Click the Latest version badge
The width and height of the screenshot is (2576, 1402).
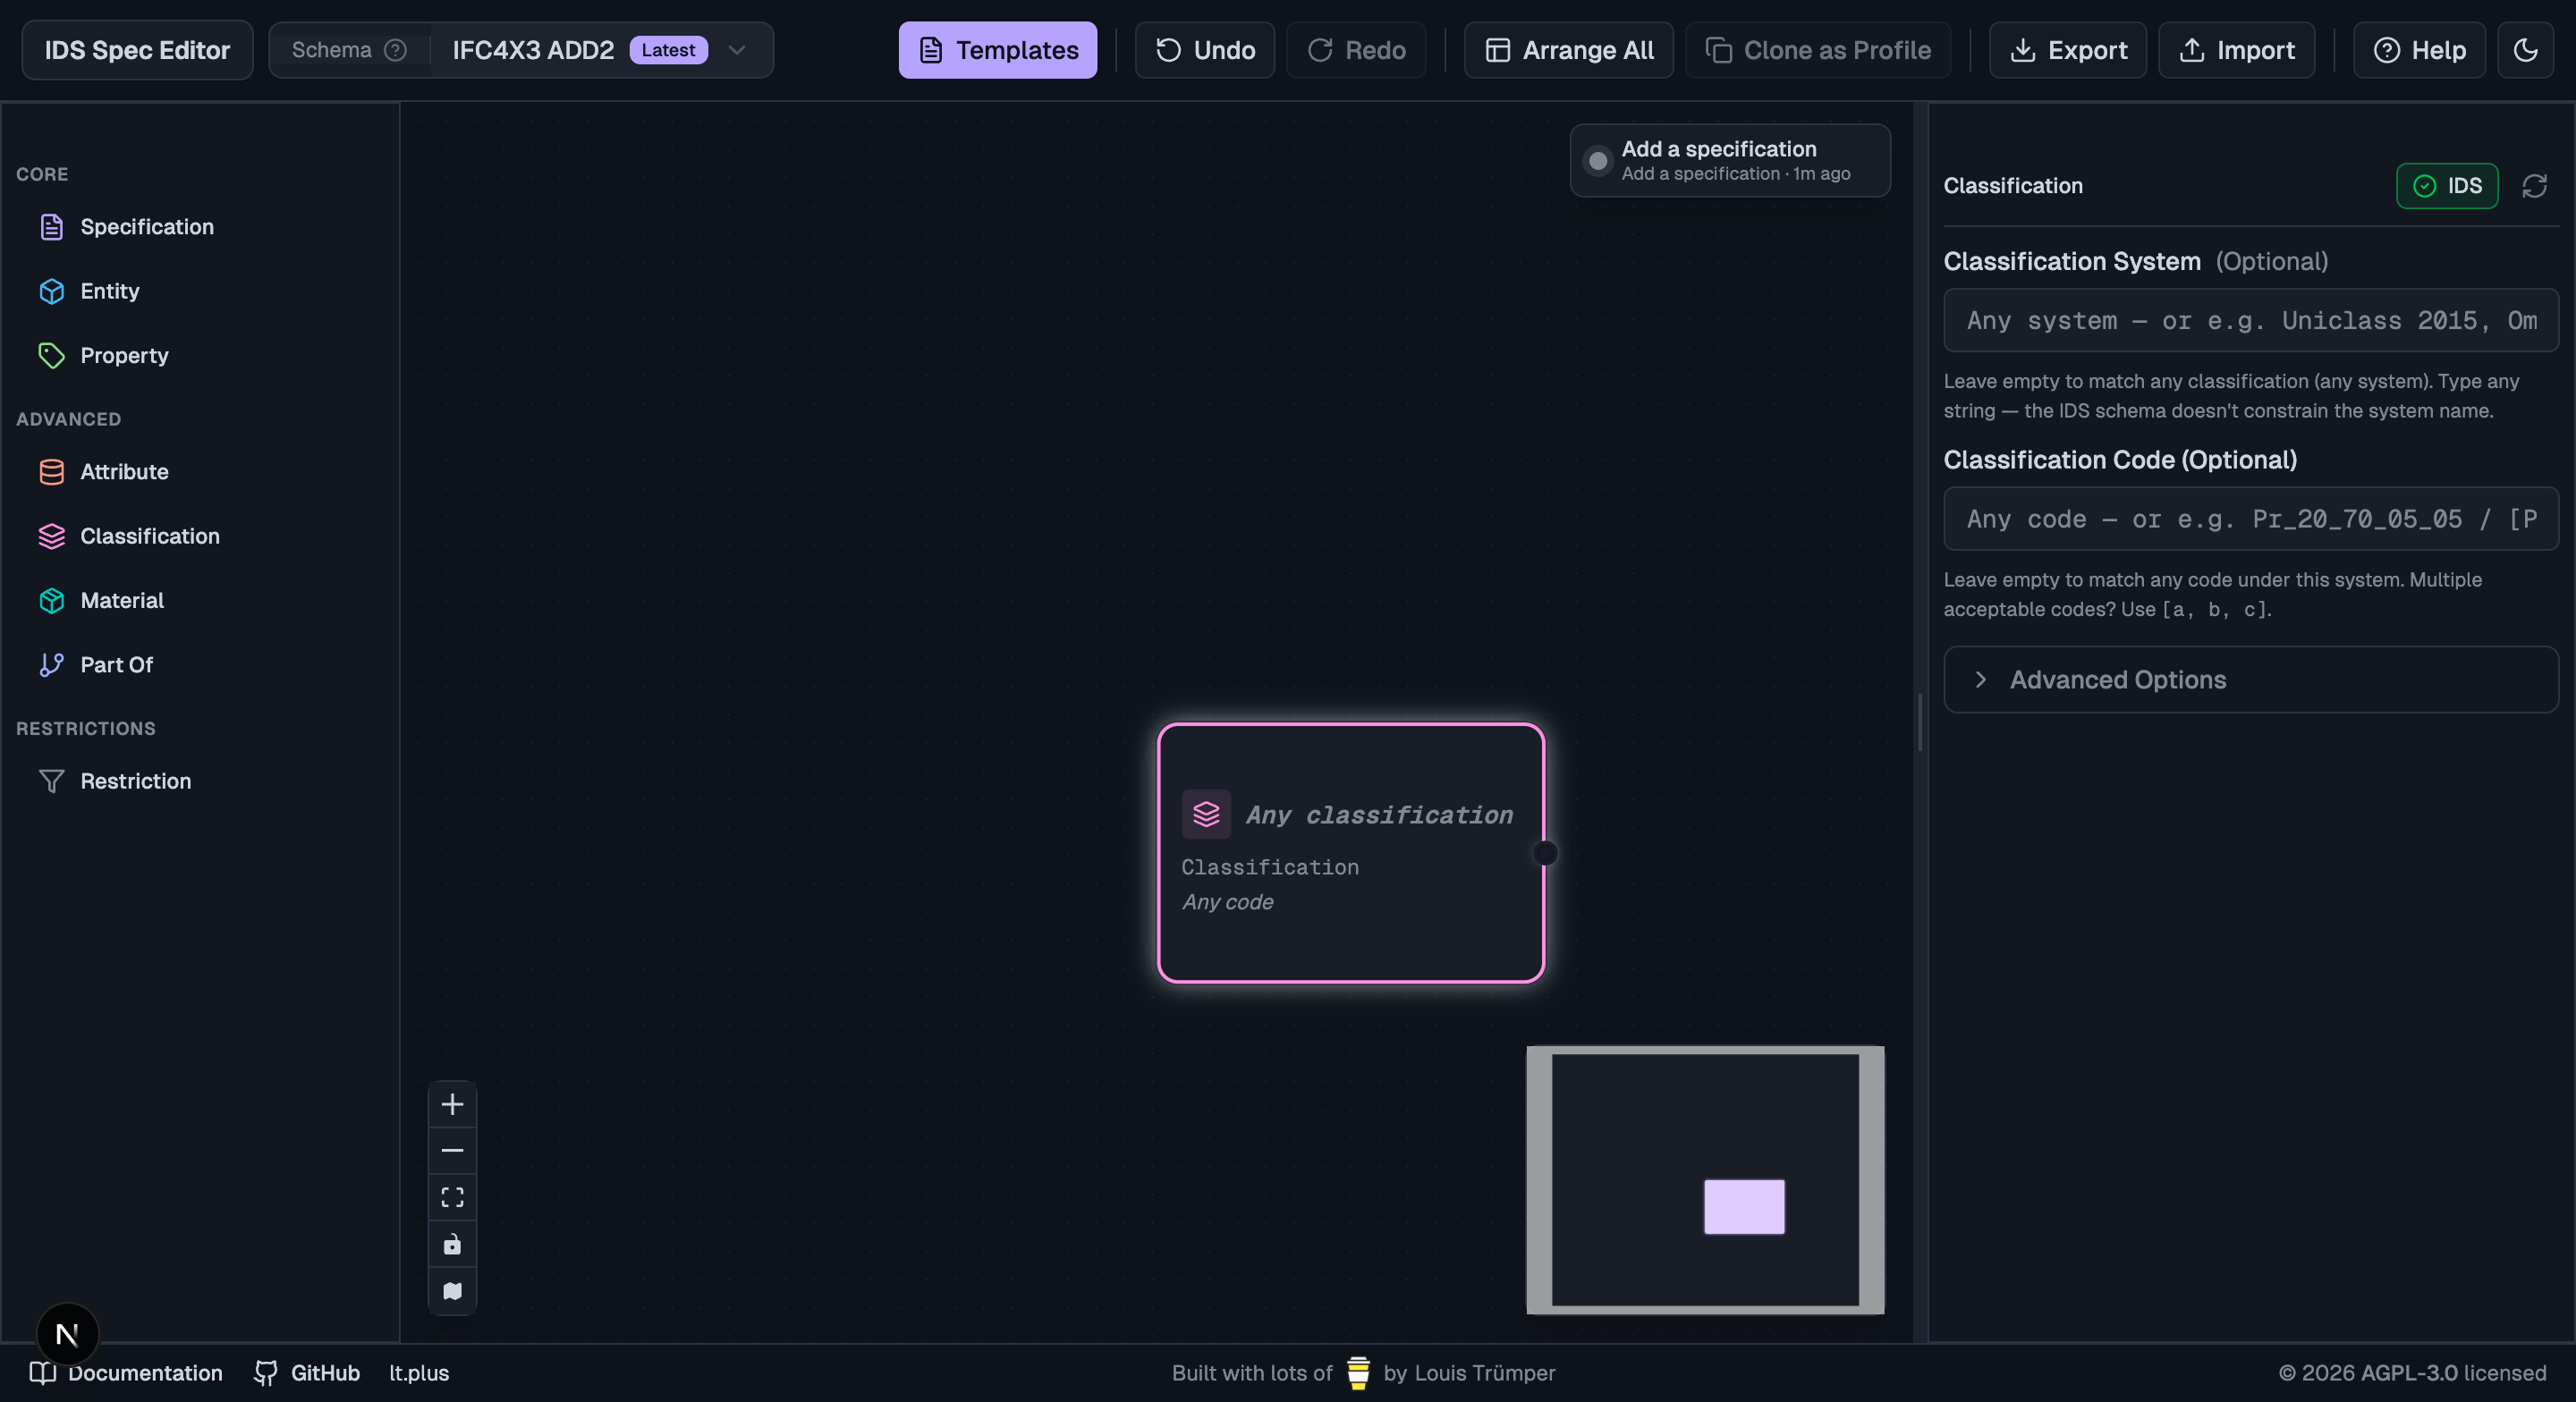pos(668,50)
